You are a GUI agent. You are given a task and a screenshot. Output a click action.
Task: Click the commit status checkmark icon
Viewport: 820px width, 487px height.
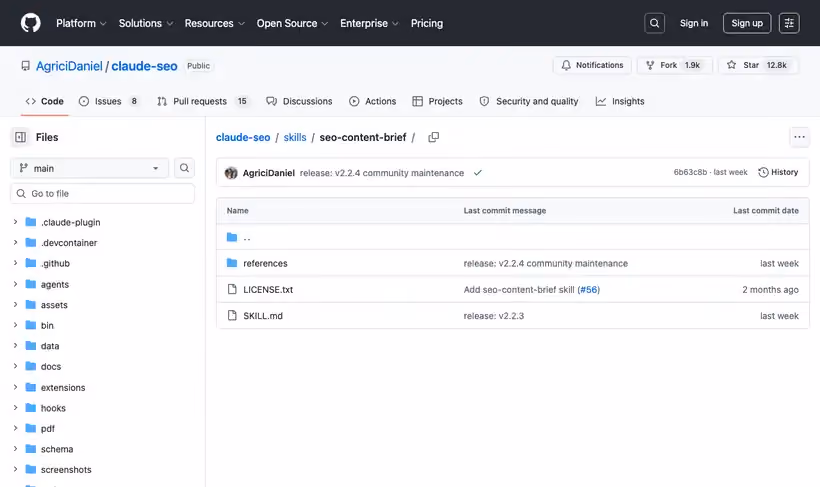[477, 173]
